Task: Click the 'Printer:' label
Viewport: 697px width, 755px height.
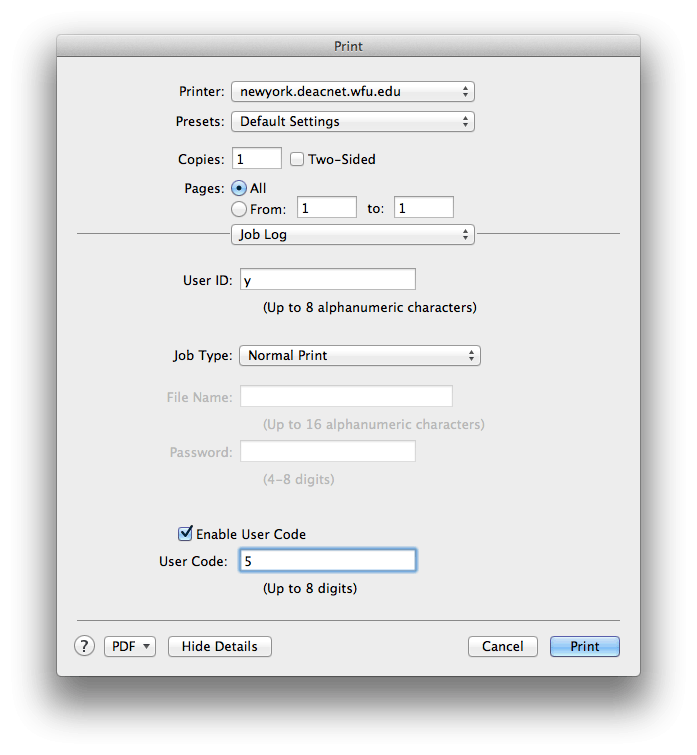Action: click(x=202, y=91)
